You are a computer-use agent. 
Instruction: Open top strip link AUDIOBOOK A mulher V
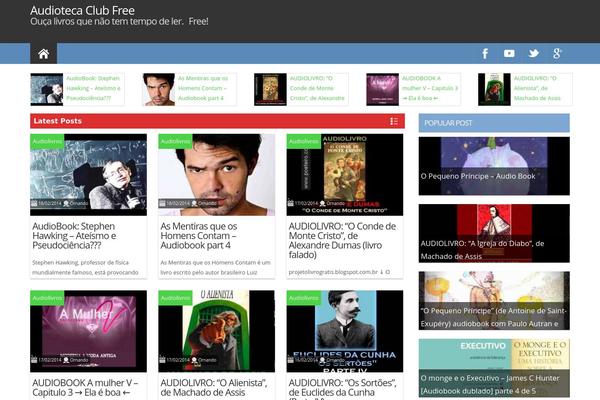[430, 88]
